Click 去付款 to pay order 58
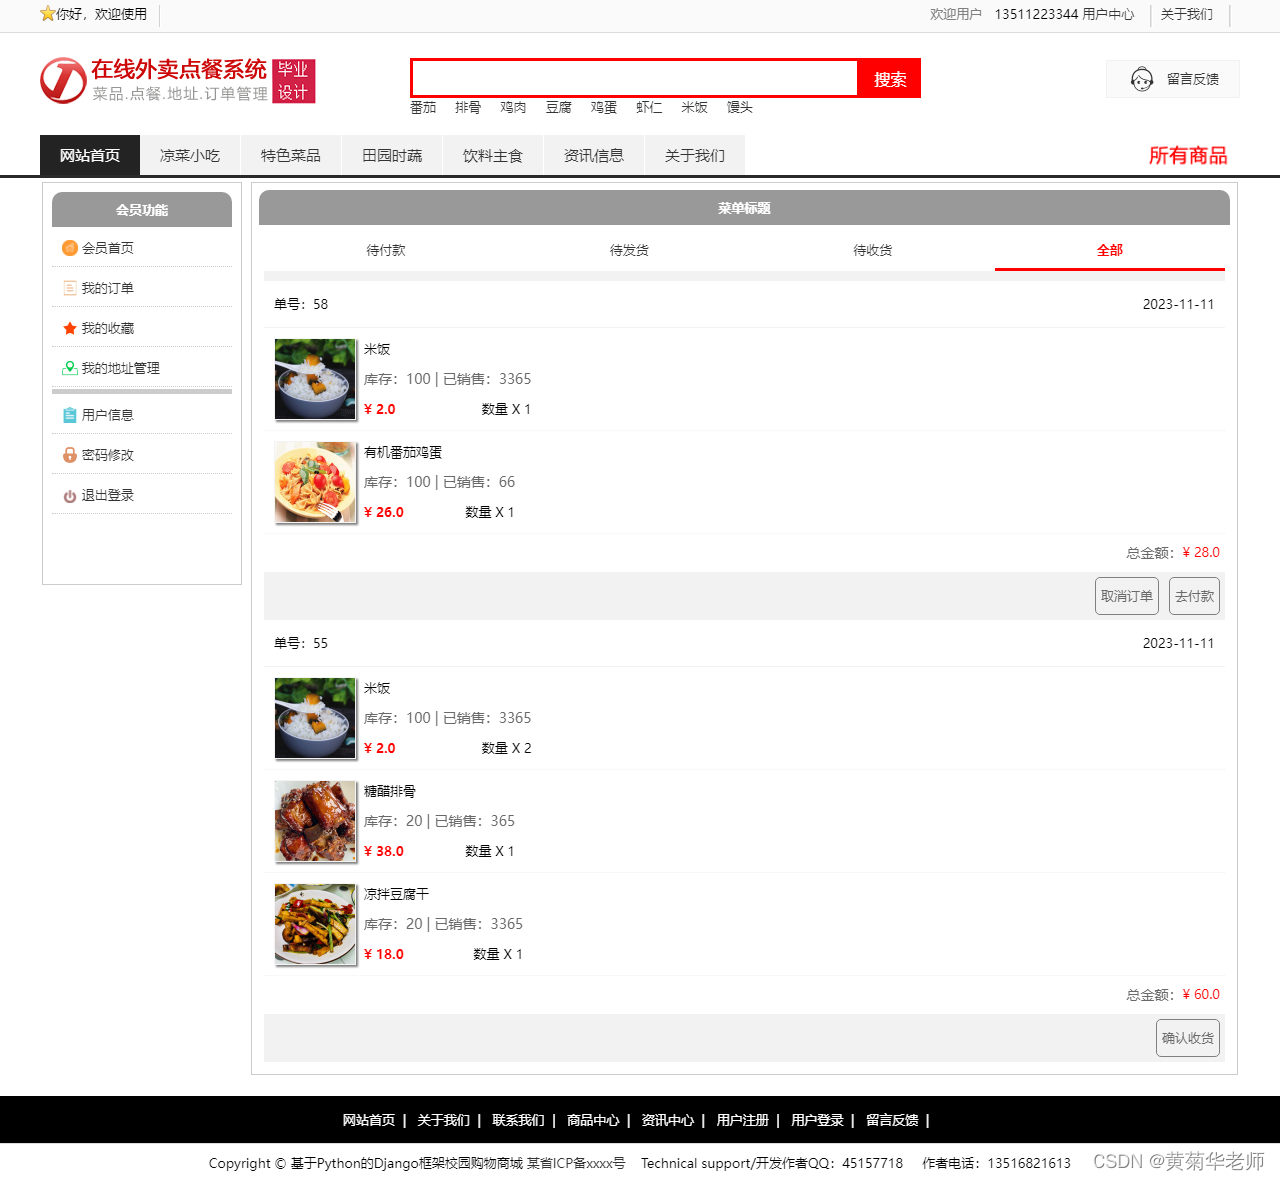 [x=1194, y=596]
